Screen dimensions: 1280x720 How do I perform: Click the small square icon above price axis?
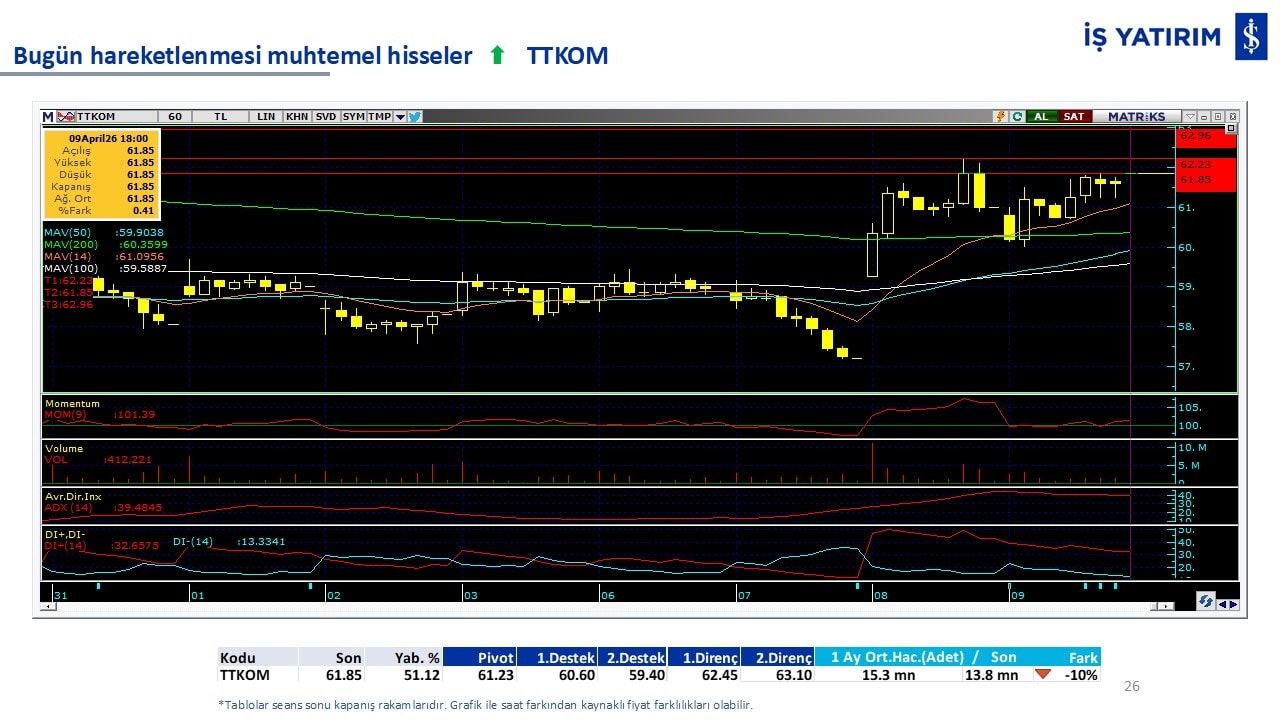click(x=1231, y=129)
